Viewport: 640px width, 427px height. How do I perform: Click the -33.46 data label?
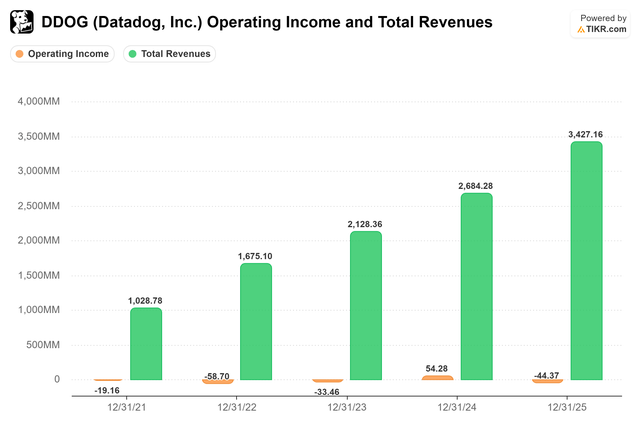(327, 392)
